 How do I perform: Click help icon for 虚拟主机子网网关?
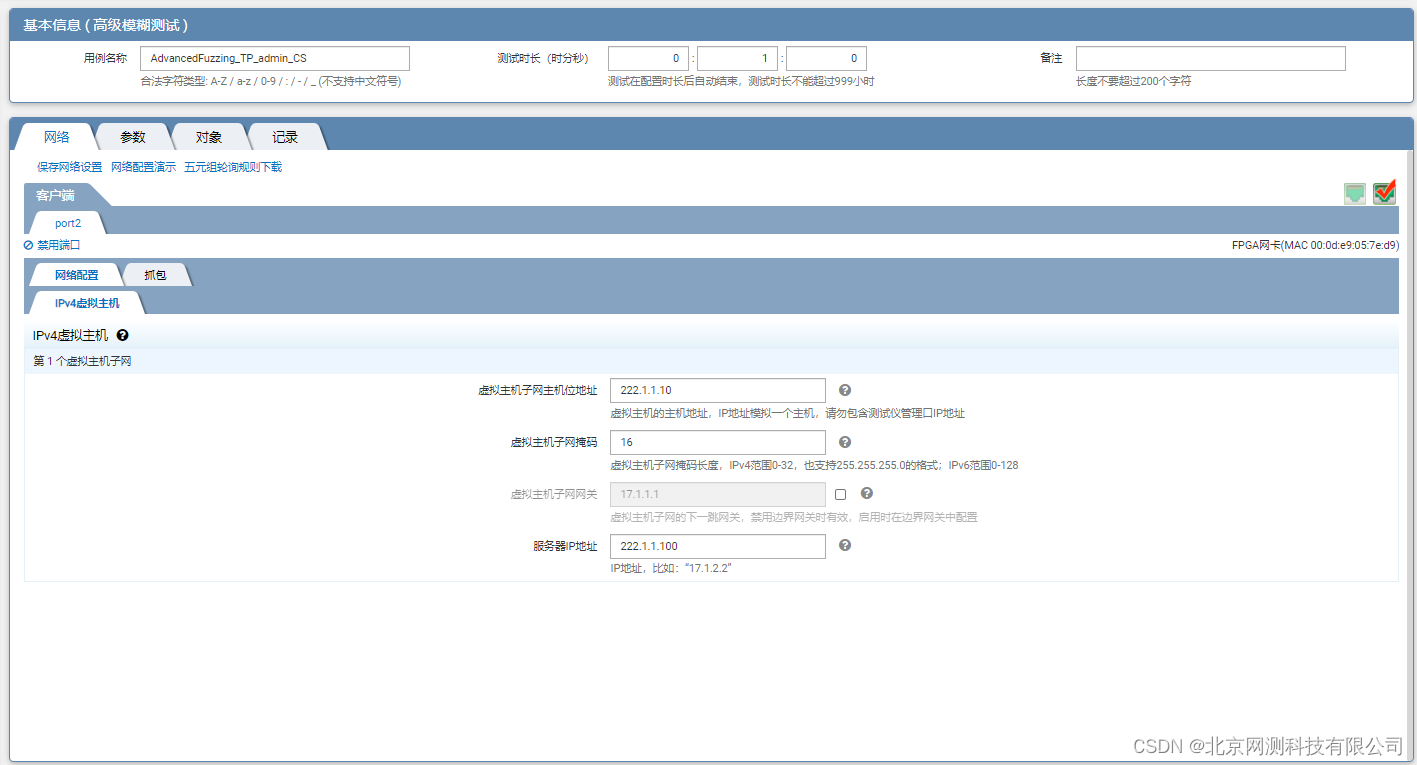tap(867, 493)
